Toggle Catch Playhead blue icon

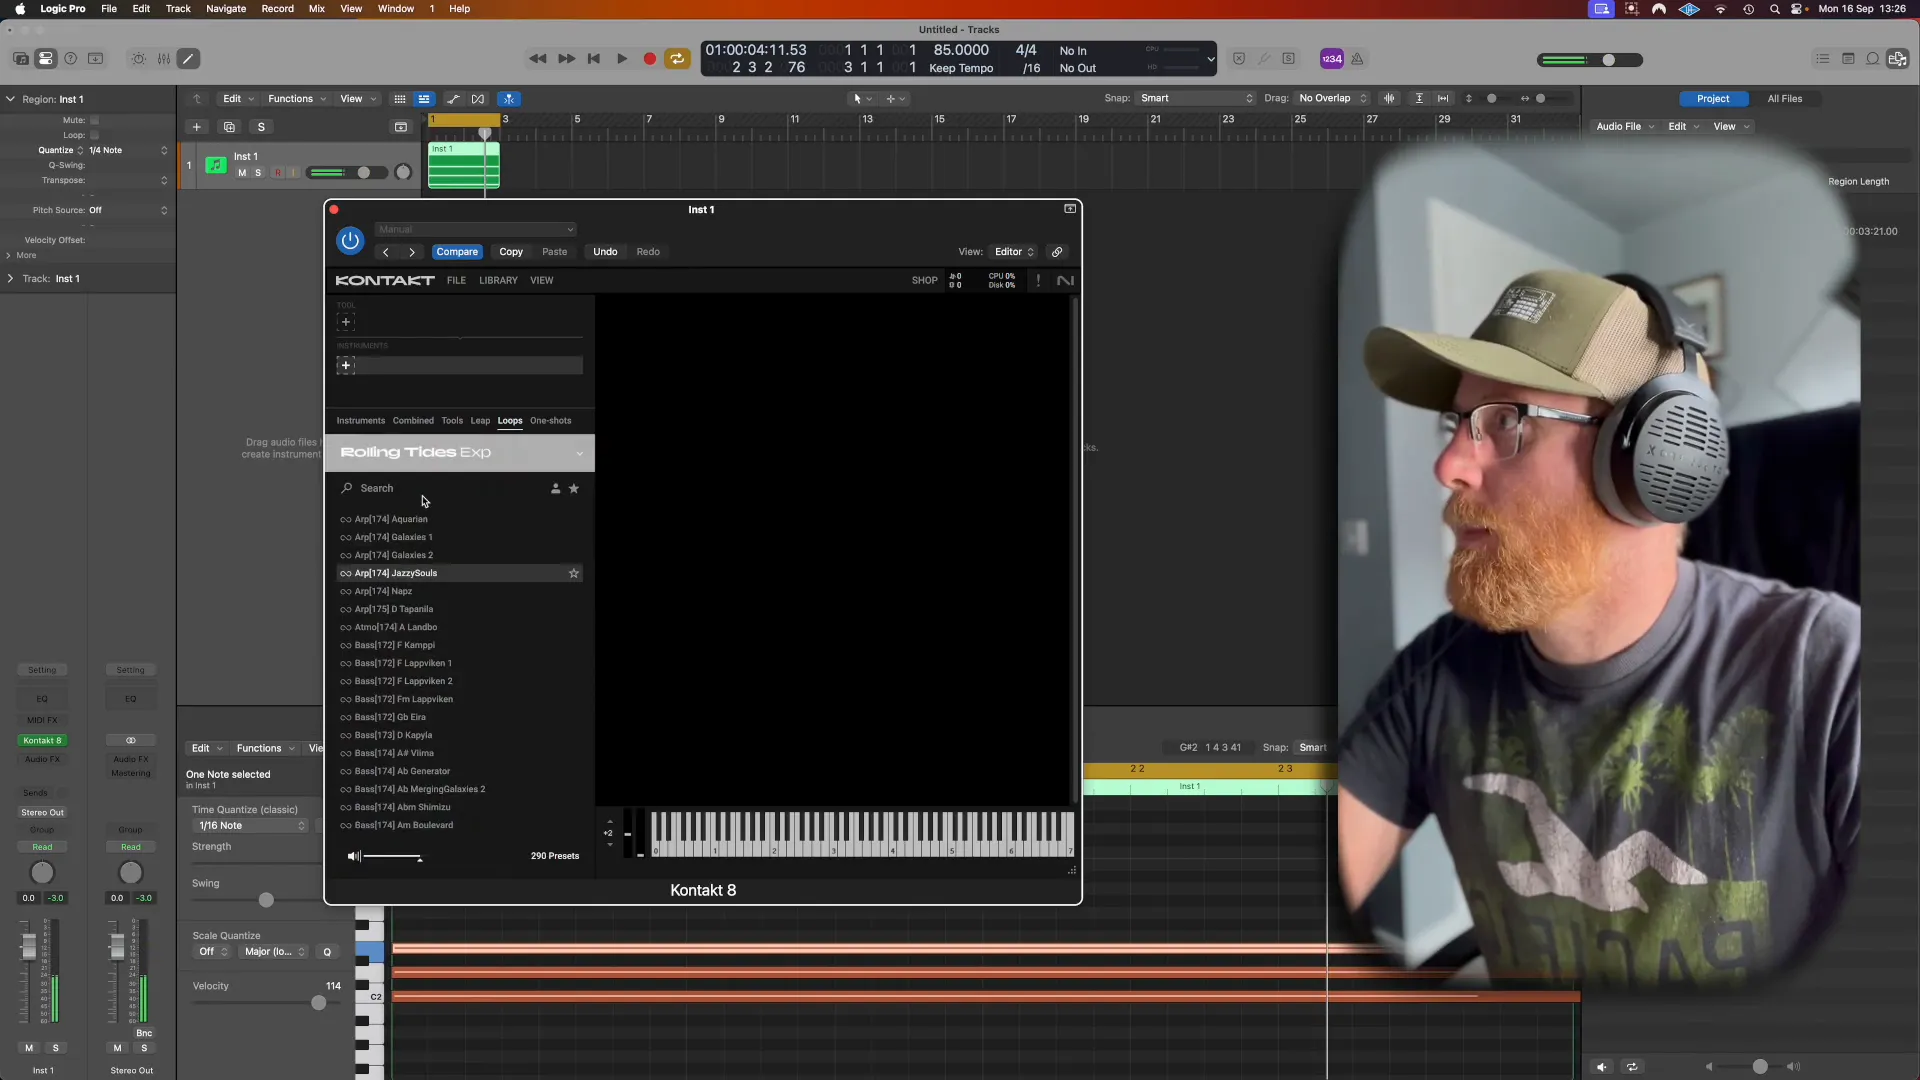click(509, 99)
